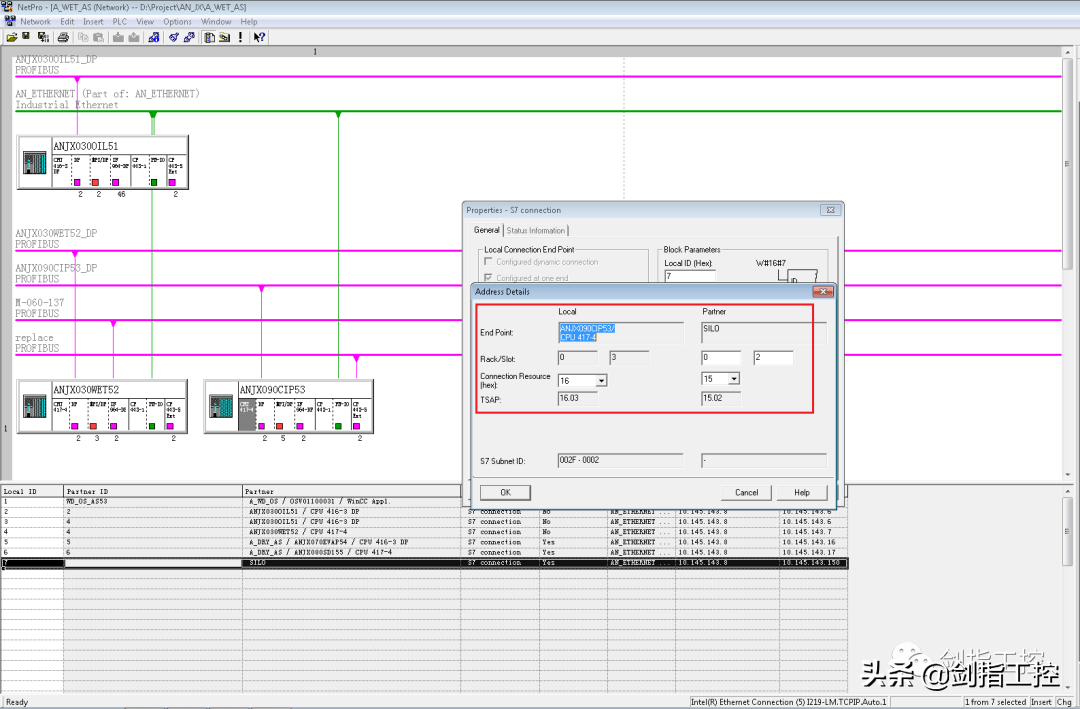Click the Partner slot input field
Screen dimensions: 1080x709
click(x=773, y=357)
